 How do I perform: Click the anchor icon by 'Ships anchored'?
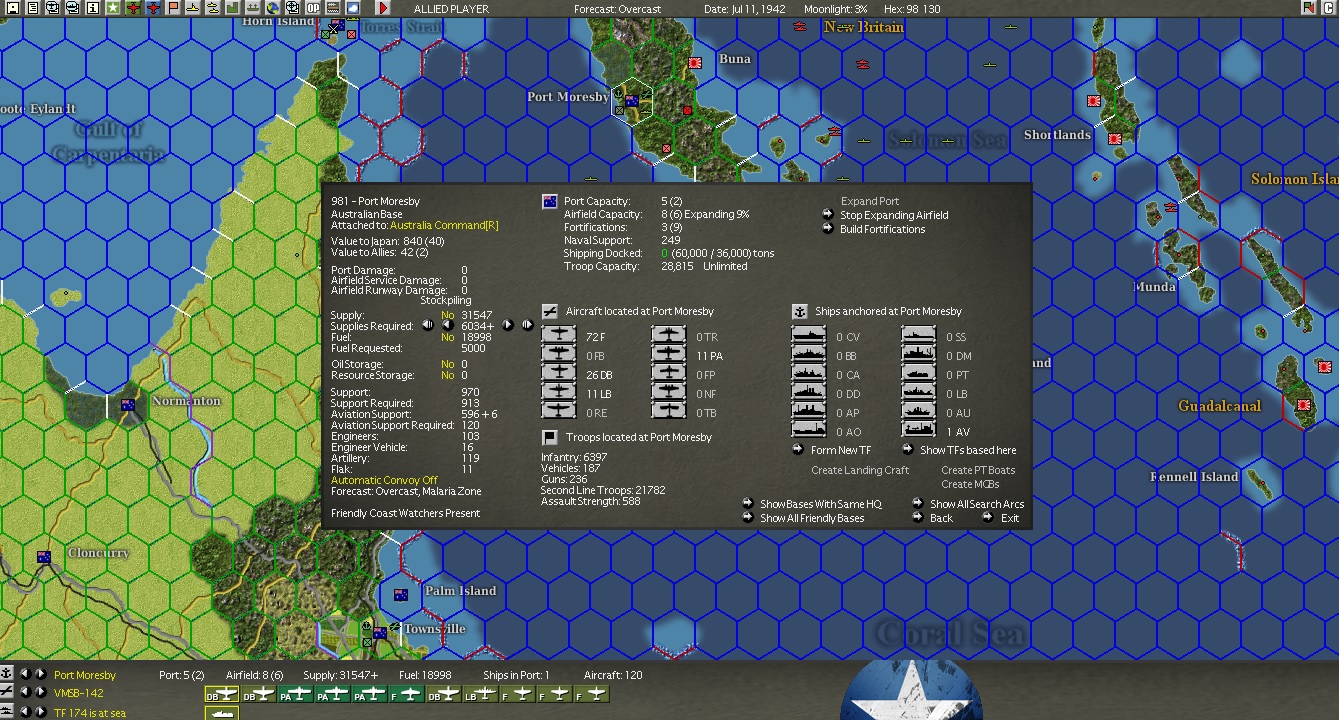(x=799, y=312)
